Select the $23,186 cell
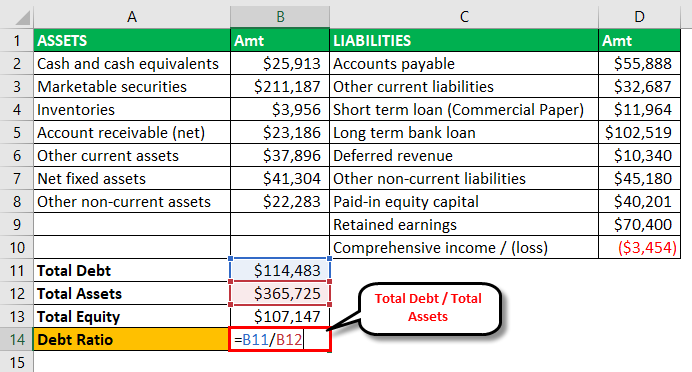 click(x=280, y=132)
